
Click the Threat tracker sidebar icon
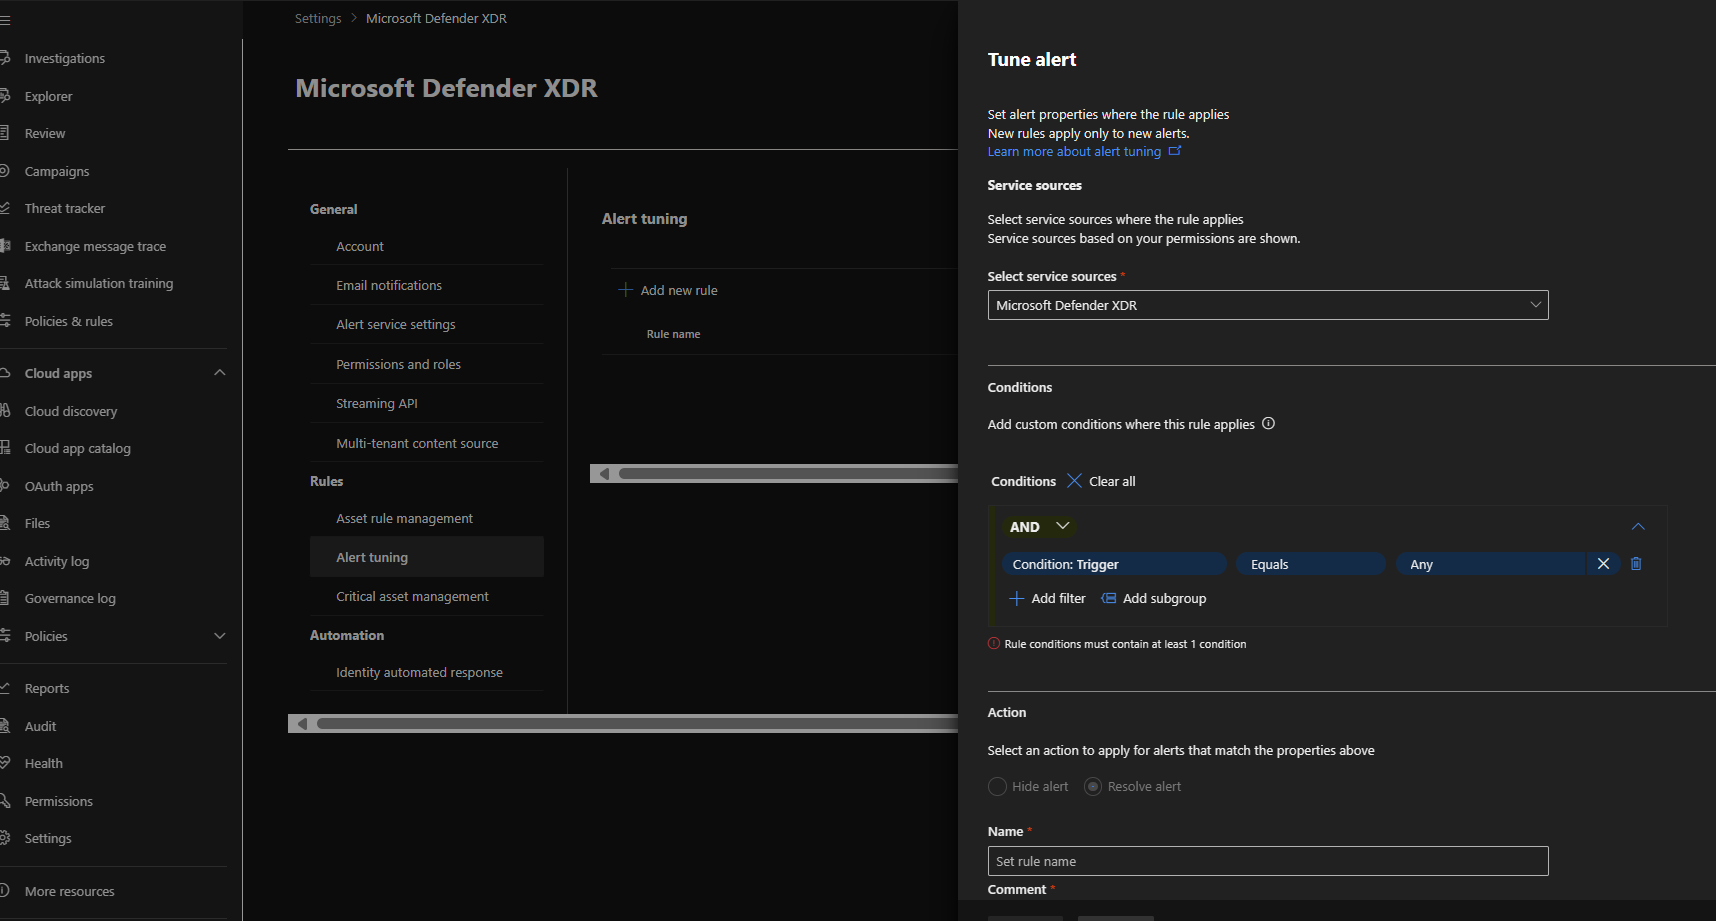point(4,208)
